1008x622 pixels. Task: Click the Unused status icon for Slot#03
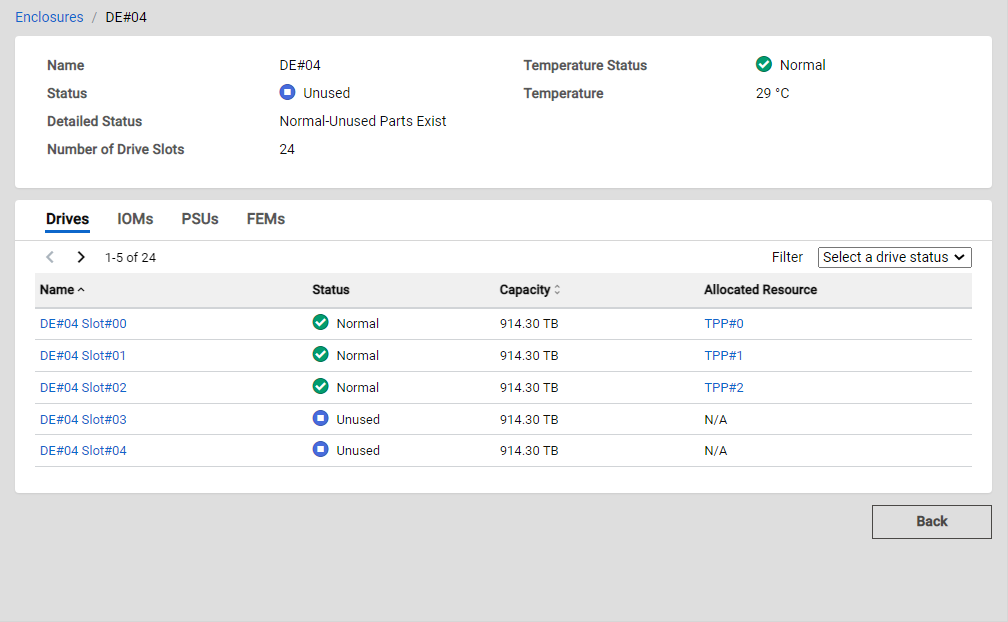[x=320, y=419]
